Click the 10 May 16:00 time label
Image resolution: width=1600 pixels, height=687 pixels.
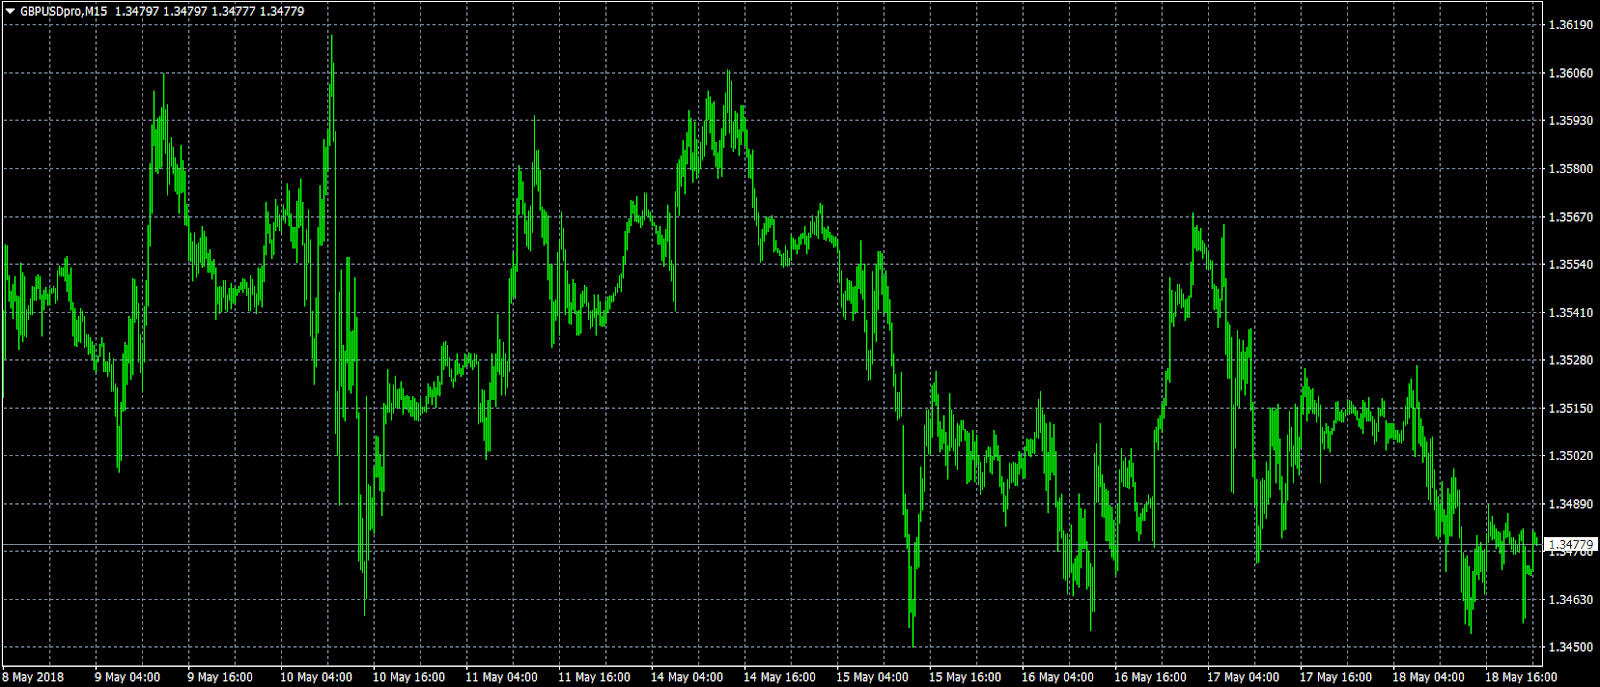pyautogui.click(x=409, y=677)
